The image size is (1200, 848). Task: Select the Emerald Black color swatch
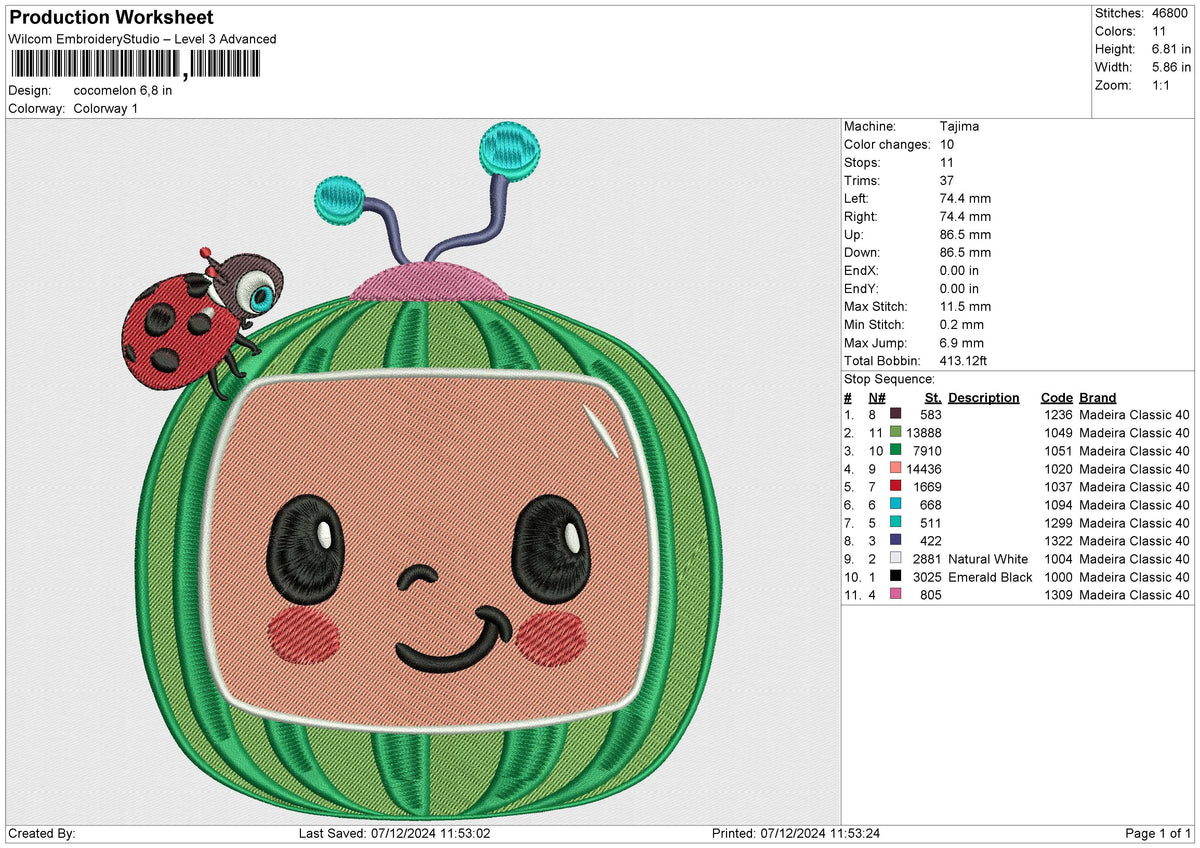[x=896, y=575]
